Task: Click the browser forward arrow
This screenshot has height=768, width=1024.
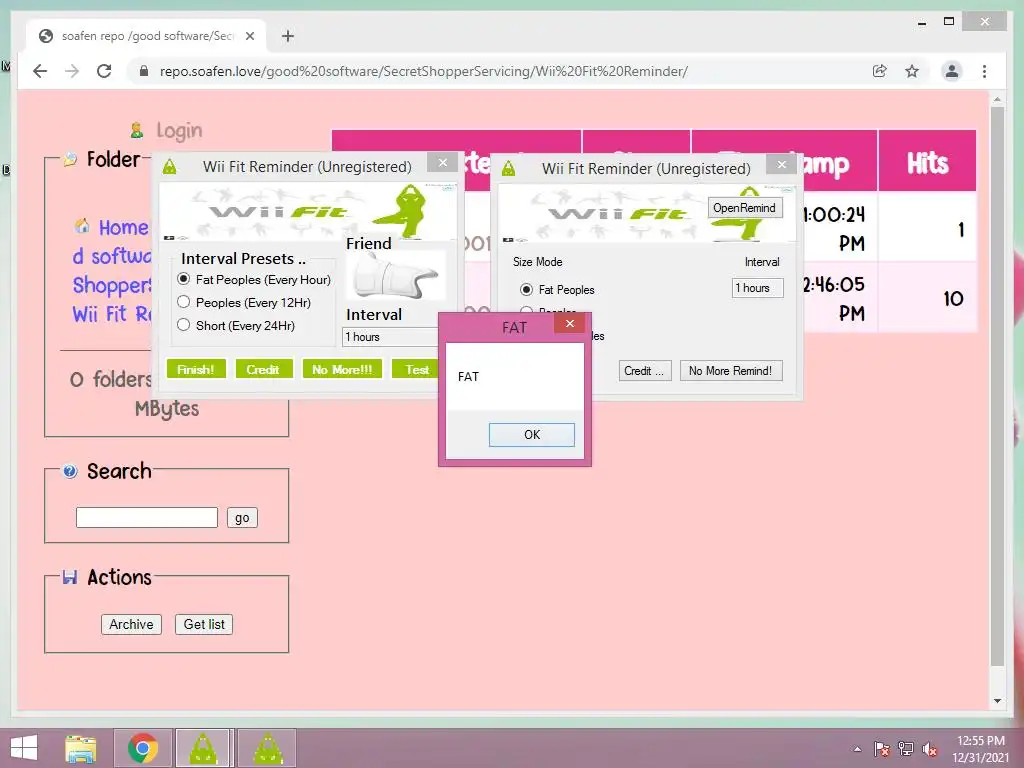Action: (x=72, y=71)
